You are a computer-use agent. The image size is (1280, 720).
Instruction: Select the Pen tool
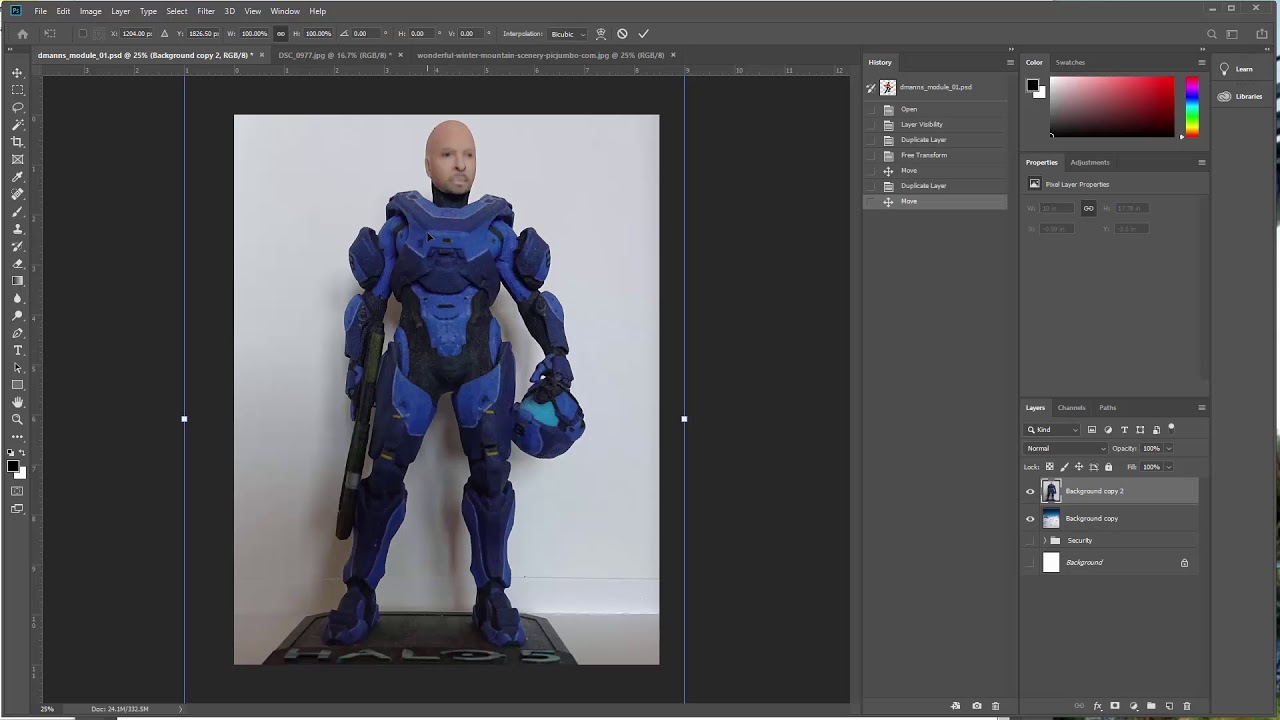(x=17, y=333)
